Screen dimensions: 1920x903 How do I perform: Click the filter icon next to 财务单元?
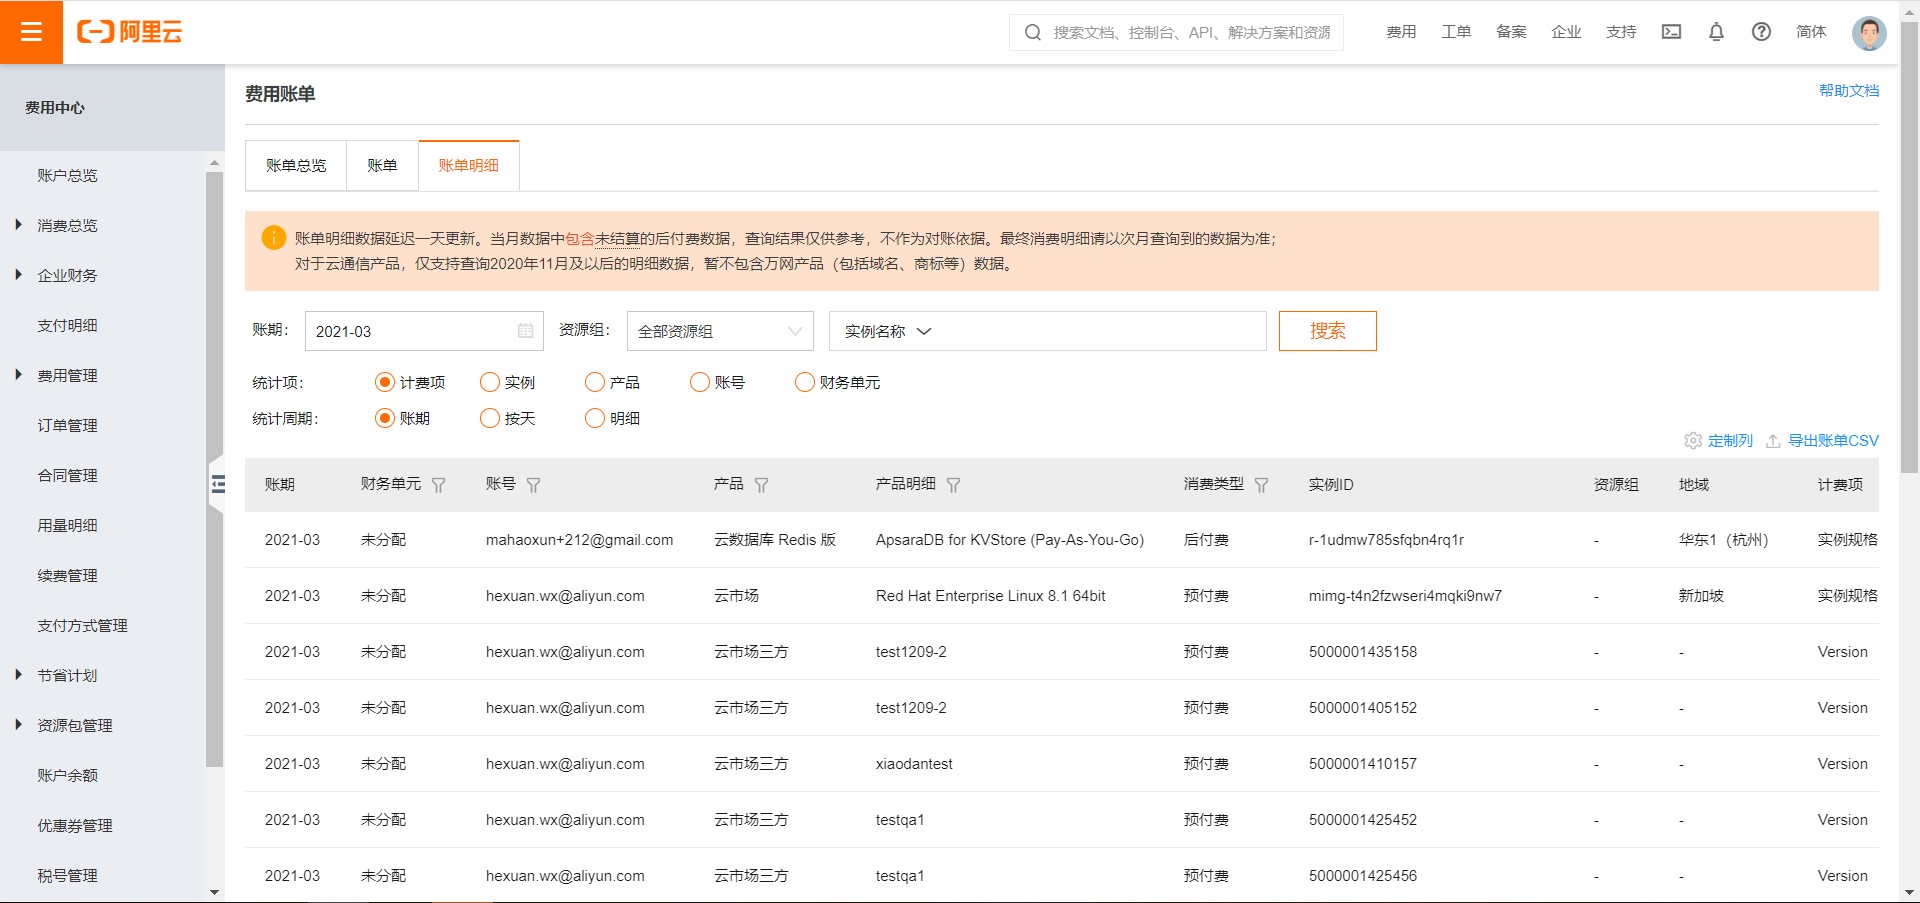(x=438, y=485)
